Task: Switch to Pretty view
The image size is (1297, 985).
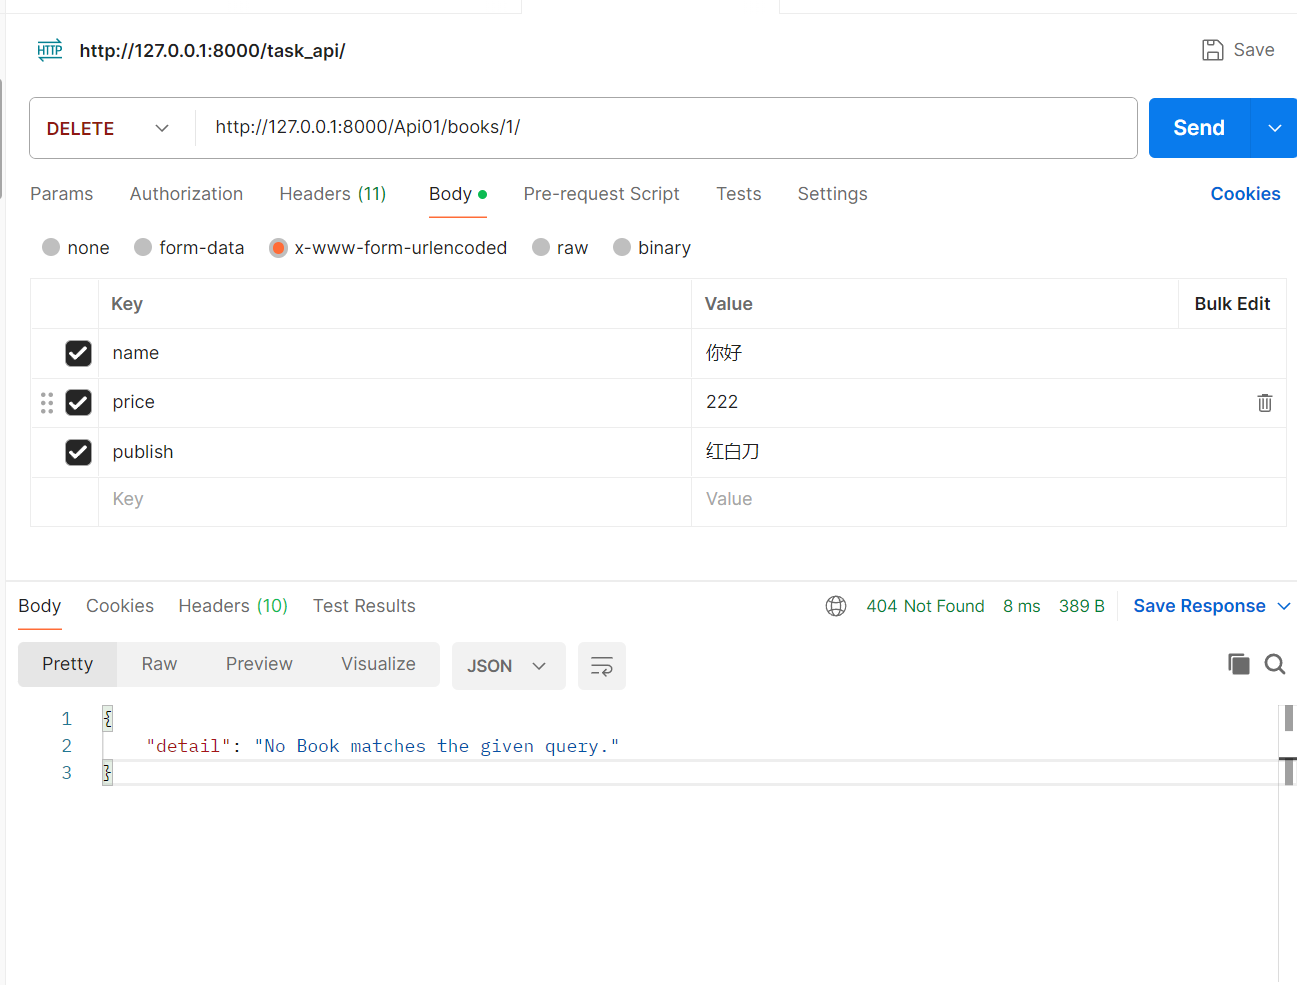Action: pos(67,664)
